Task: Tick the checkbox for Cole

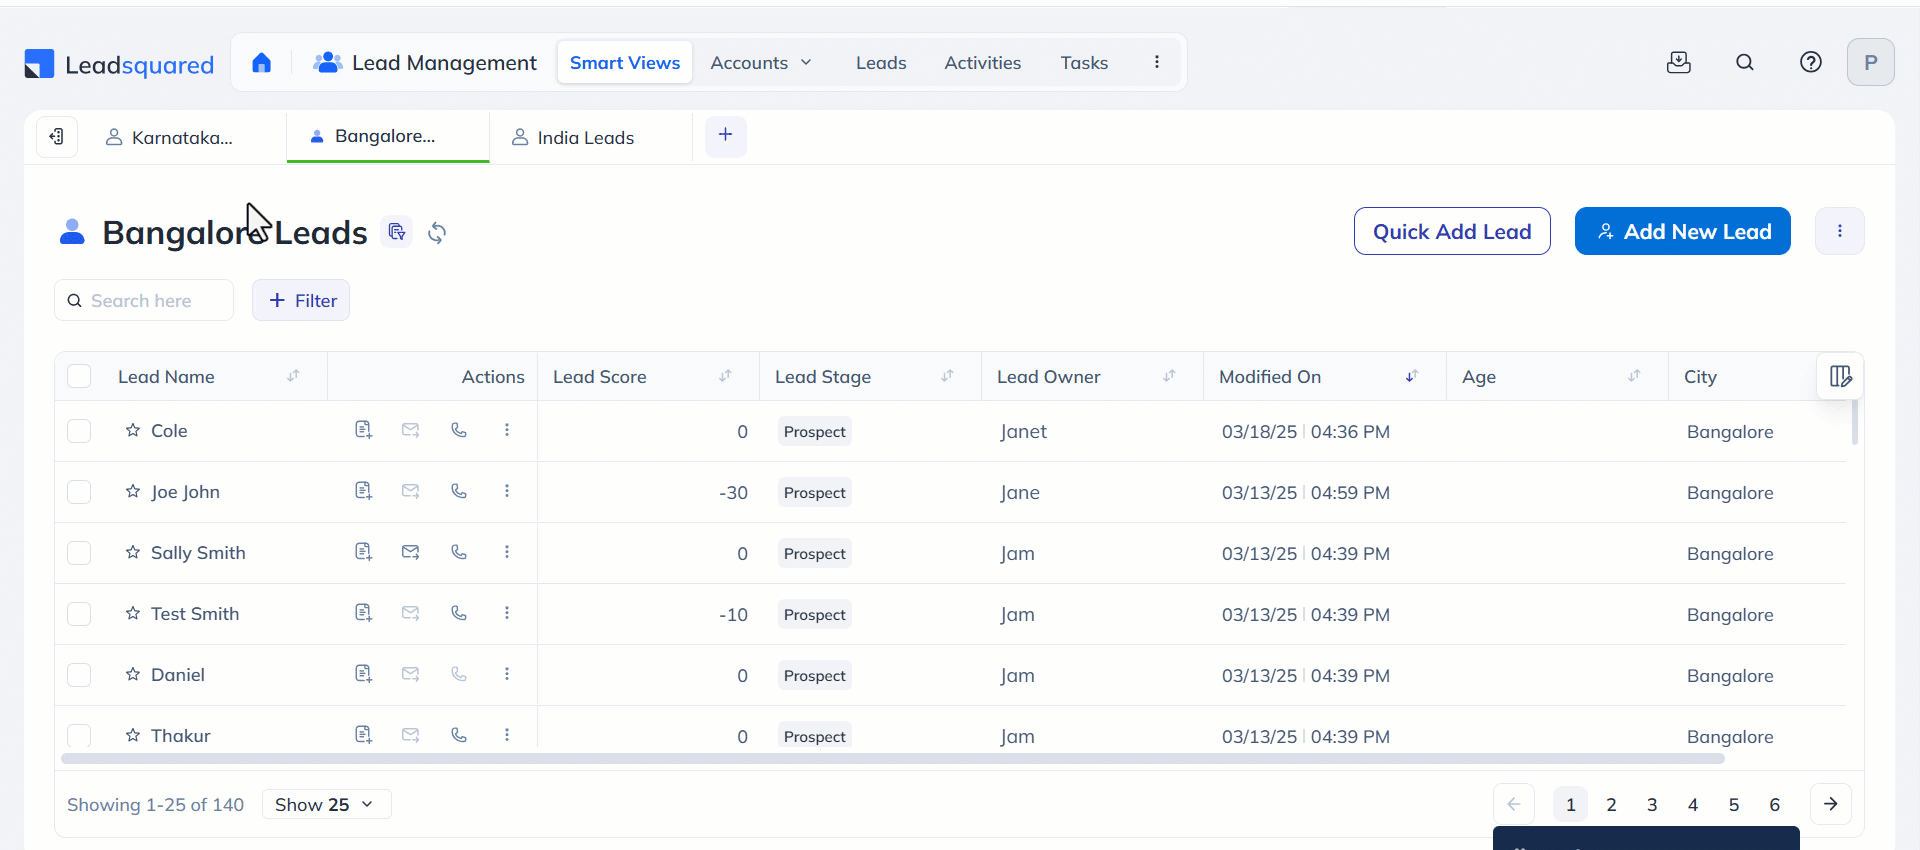Action: 79,431
